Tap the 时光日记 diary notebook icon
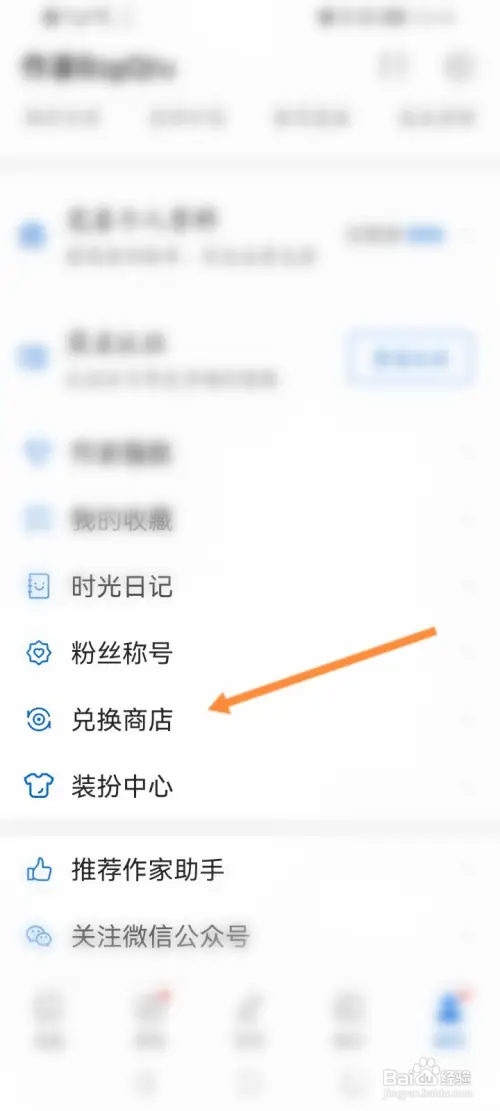The height and width of the screenshot is (1111, 500). (38, 587)
